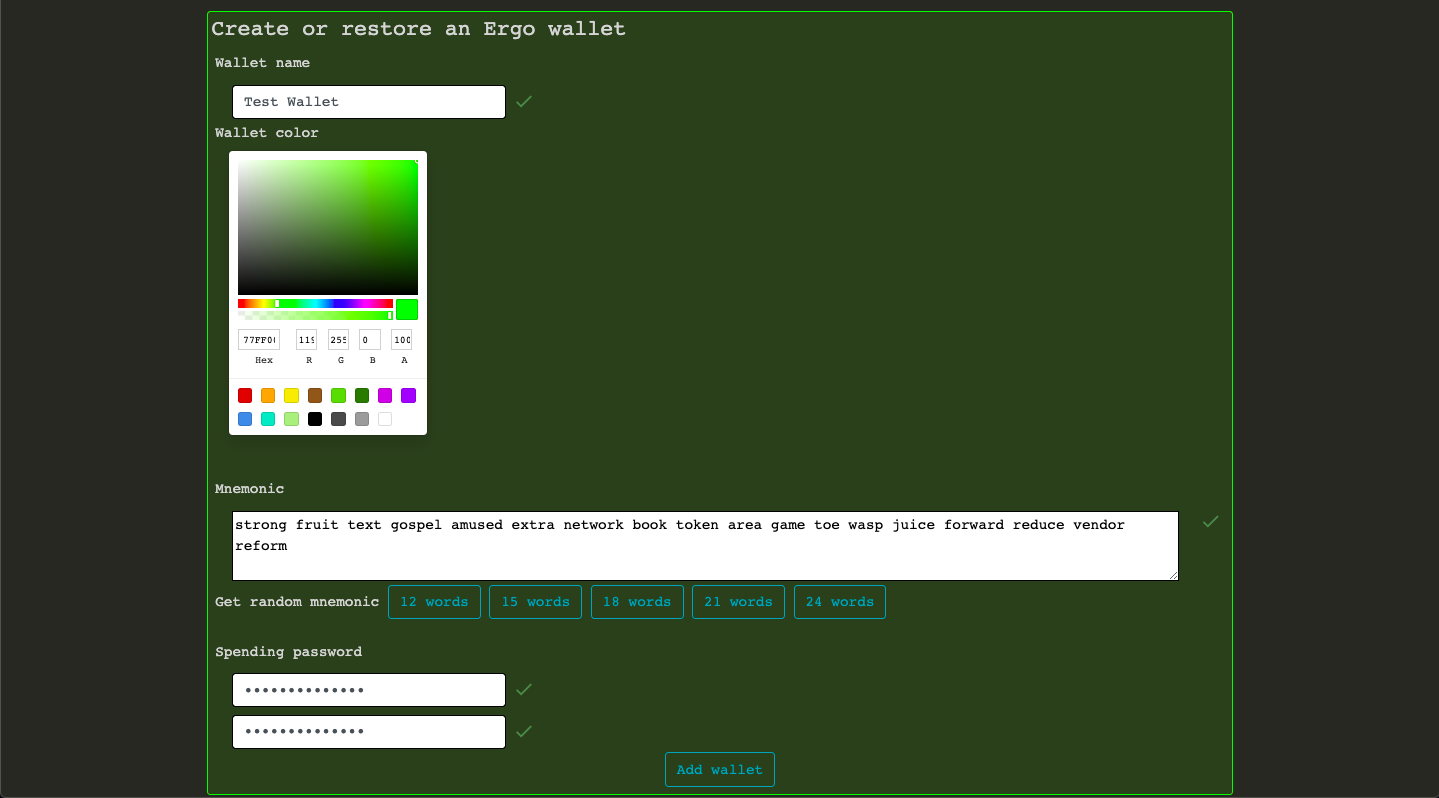Generate a 21 words mnemonic

(x=738, y=602)
